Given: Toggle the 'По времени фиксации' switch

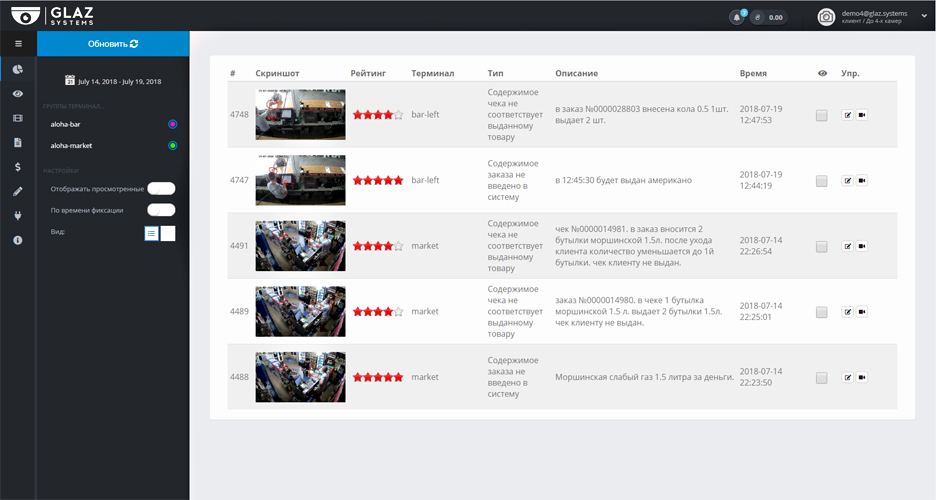Looking at the screenshot, I should [161, 210].
